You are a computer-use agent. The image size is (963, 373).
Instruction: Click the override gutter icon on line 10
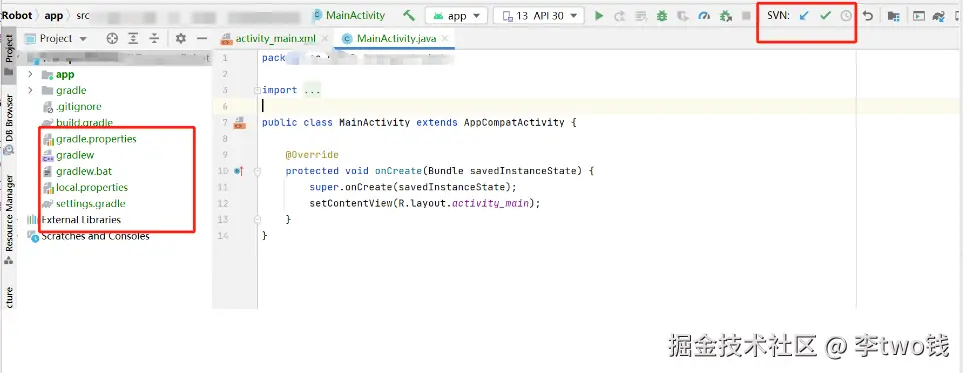(x=239, y=171)
